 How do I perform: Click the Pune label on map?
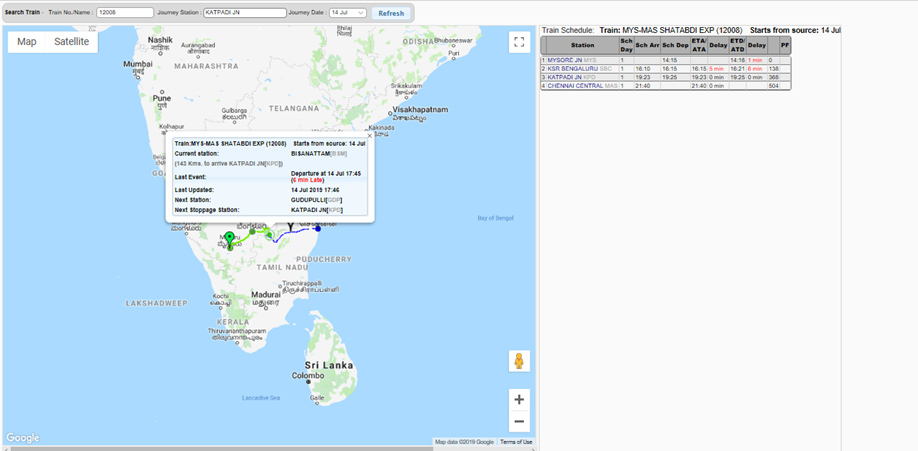[162, 98]
